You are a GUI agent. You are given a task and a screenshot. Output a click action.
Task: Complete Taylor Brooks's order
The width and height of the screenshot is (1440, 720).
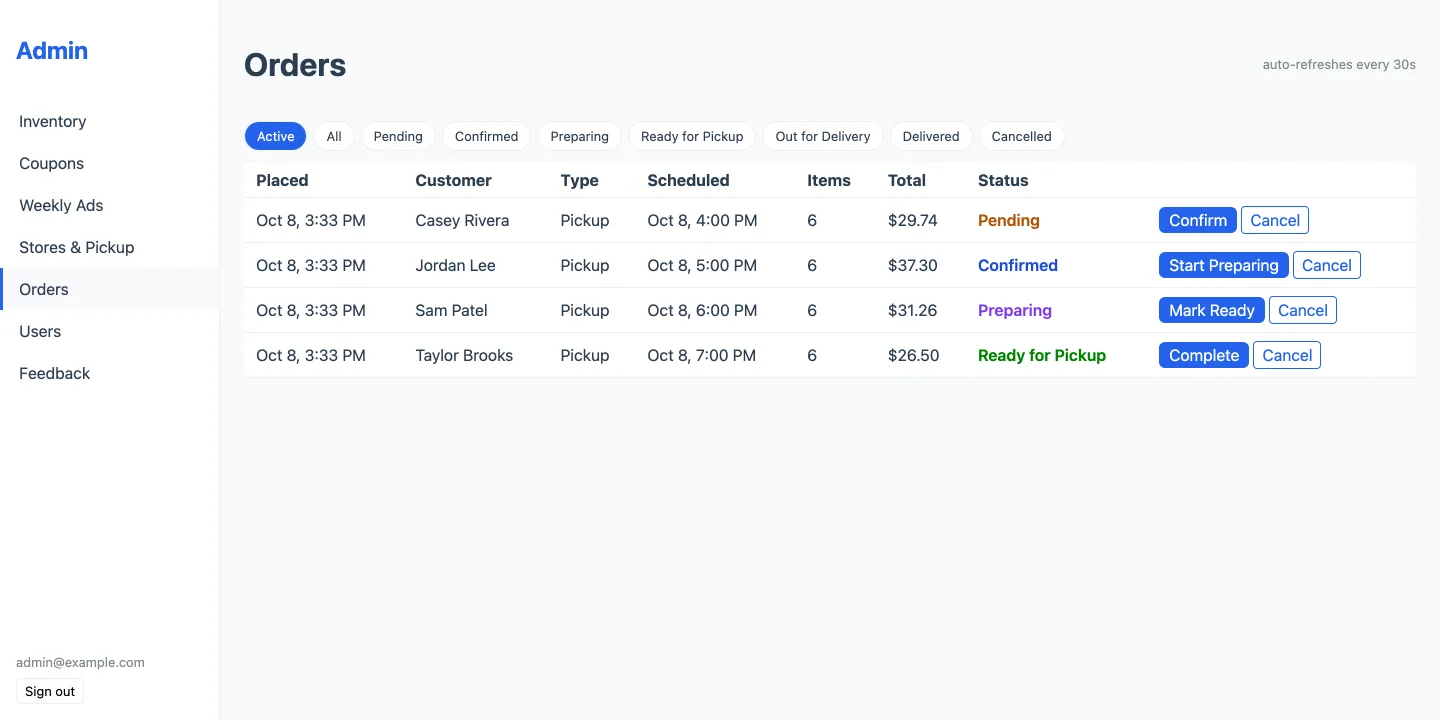point(1204,355)
